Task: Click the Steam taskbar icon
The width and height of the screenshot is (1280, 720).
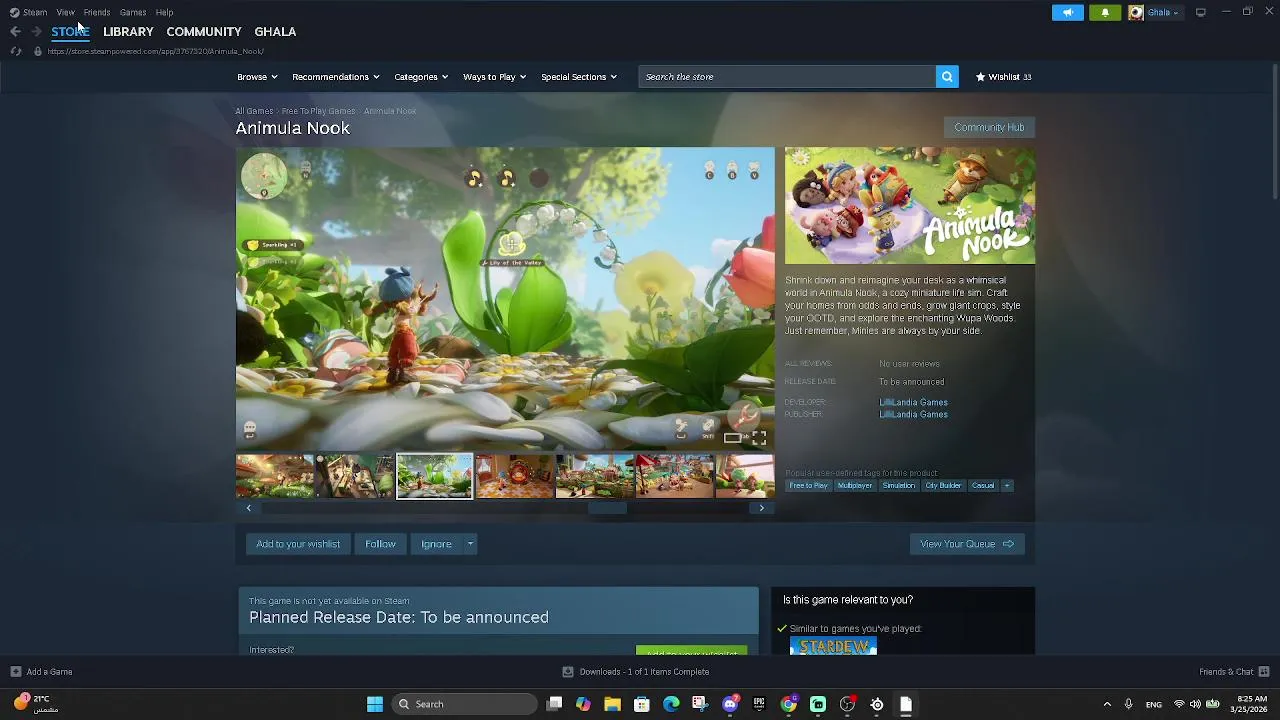Action: point(877,704)
